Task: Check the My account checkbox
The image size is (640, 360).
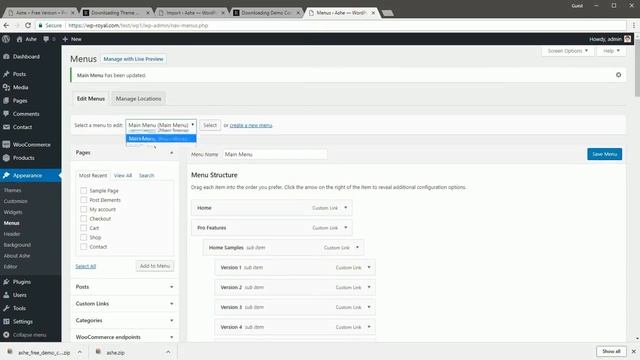Action: tap(84, 209)
